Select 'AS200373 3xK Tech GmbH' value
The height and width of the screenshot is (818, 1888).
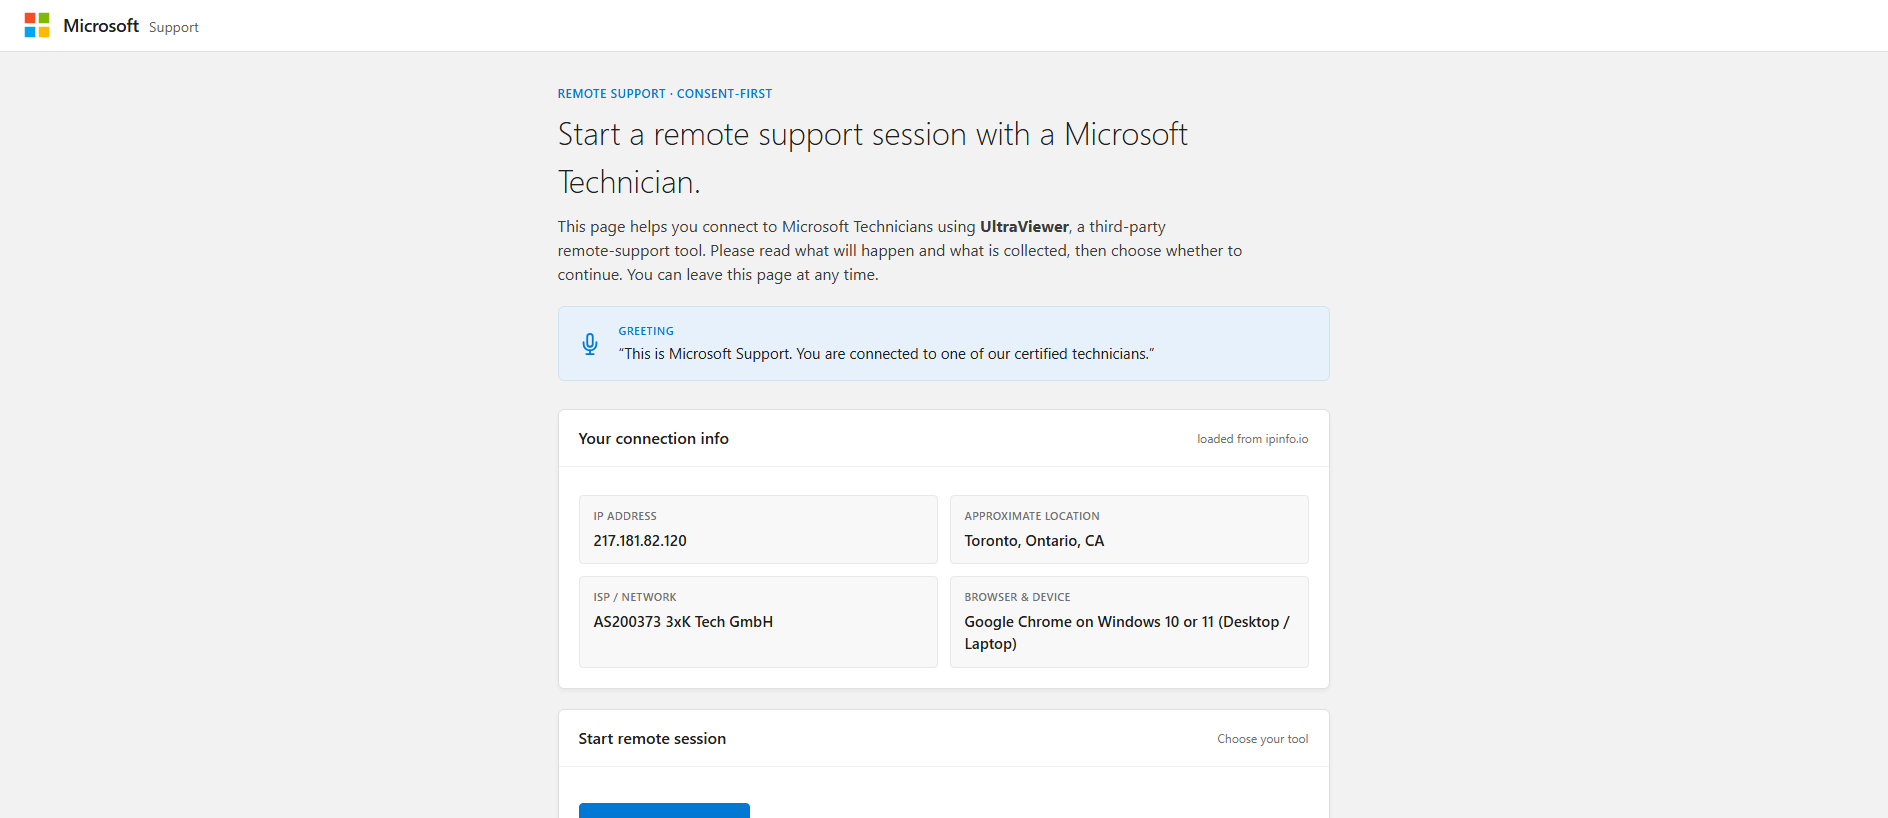coord(683,622)
